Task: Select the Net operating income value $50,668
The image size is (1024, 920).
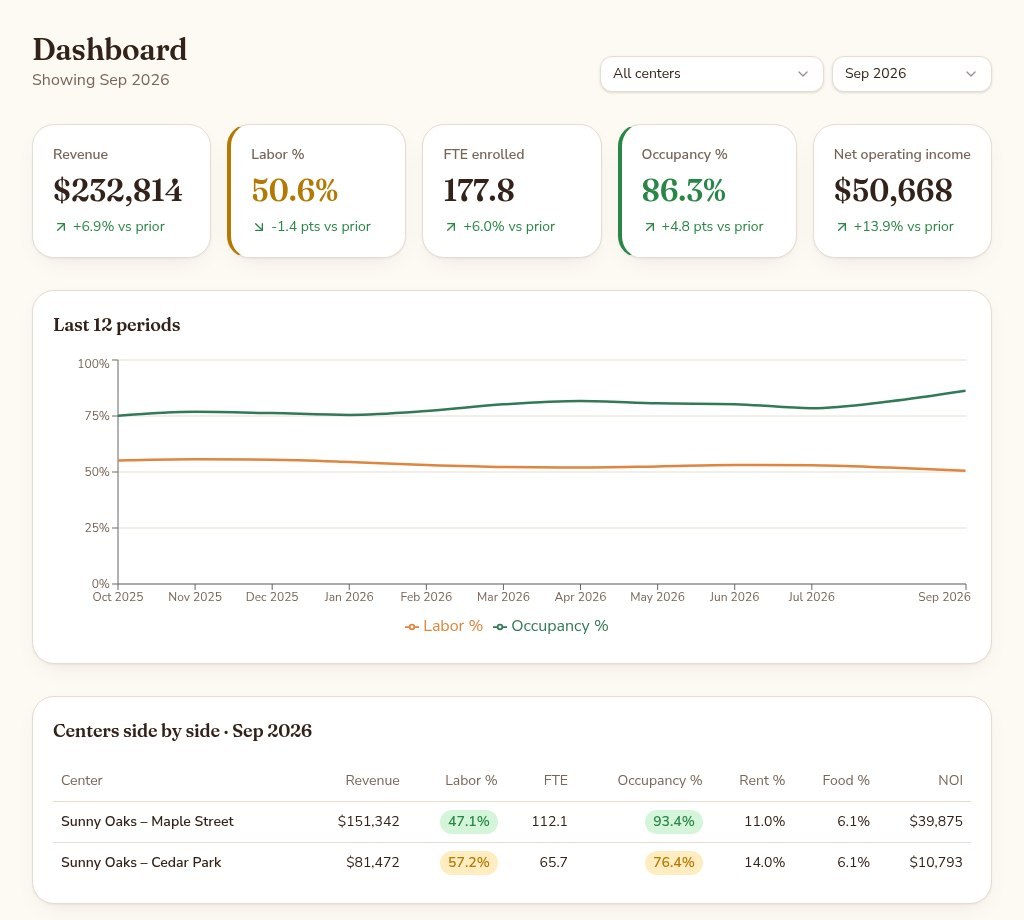Action: [893, 191]
